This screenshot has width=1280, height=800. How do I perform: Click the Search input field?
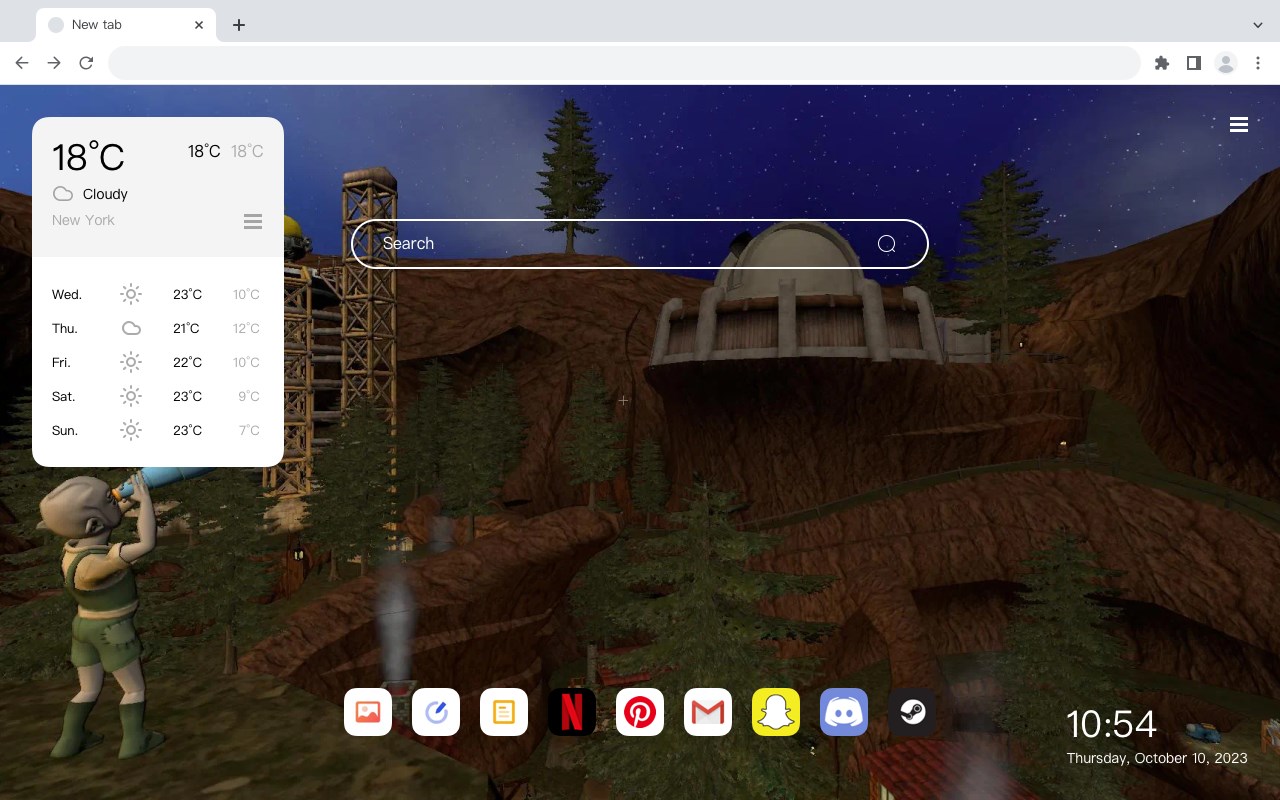click(640, 244)
